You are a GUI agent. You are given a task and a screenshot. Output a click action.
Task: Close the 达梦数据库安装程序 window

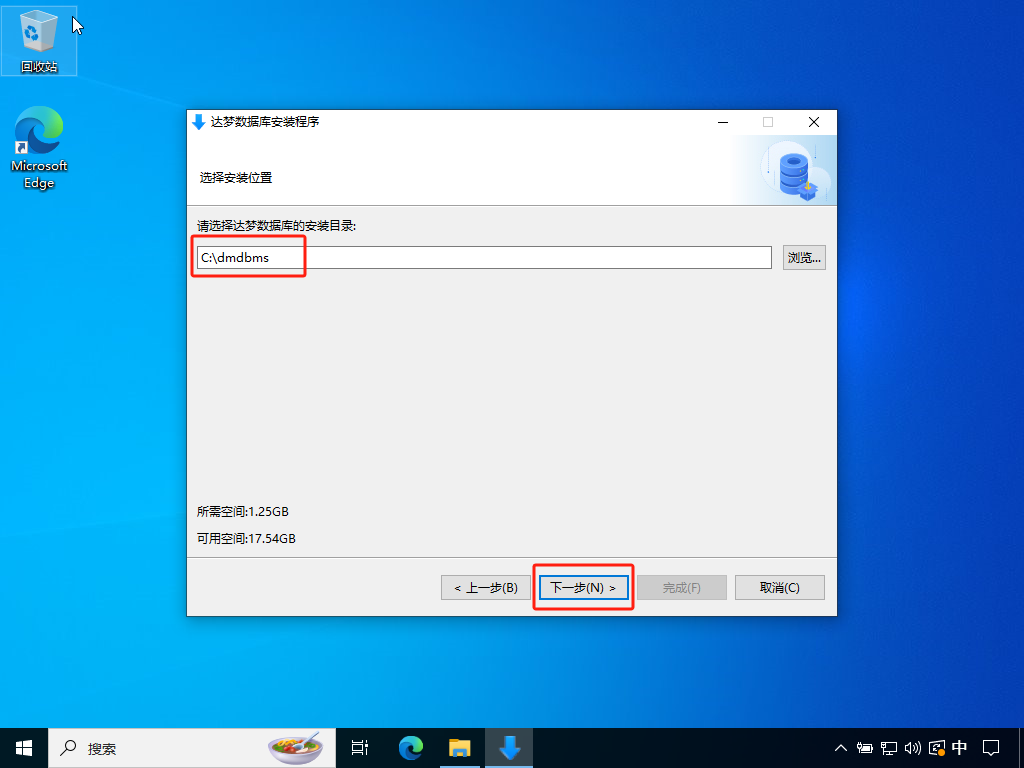[814, 122]
